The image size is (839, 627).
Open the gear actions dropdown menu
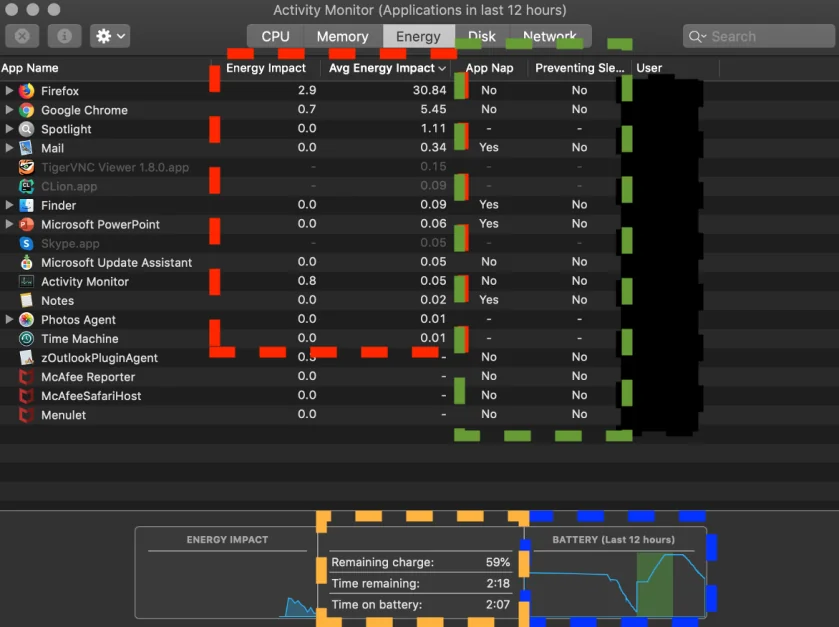click(109, 36)
